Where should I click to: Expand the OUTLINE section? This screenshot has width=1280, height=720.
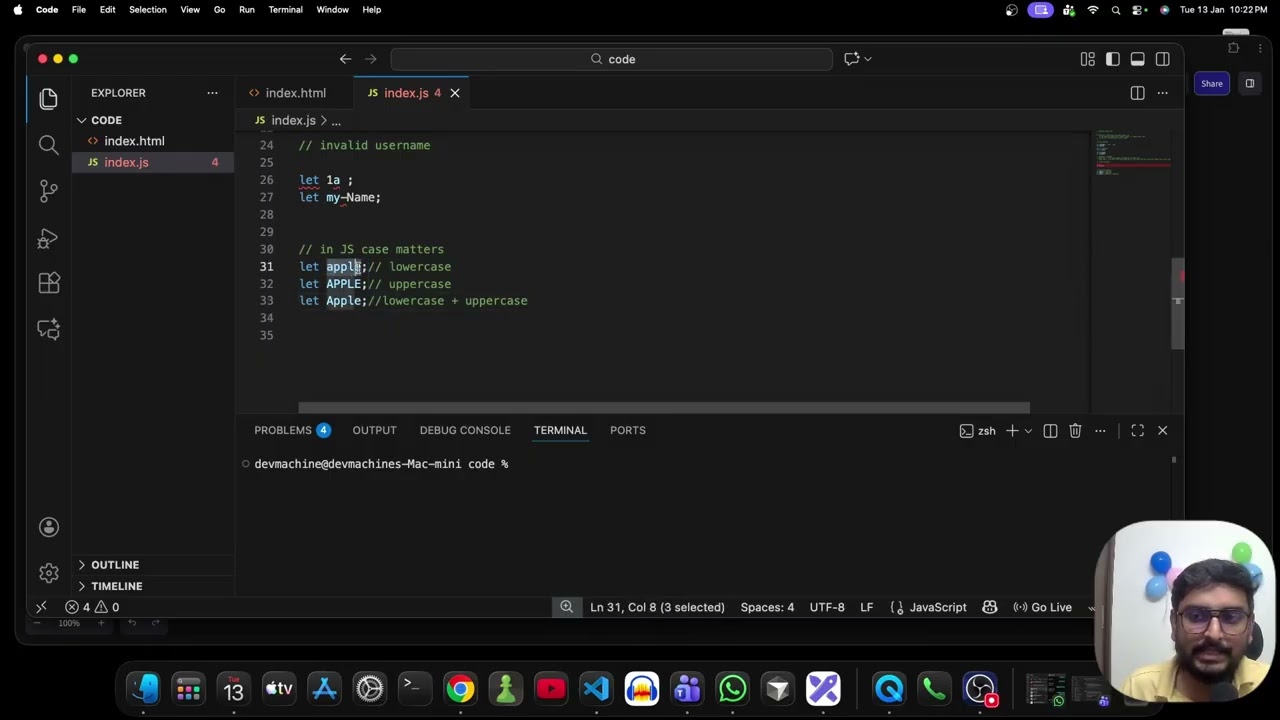(115, 565)
